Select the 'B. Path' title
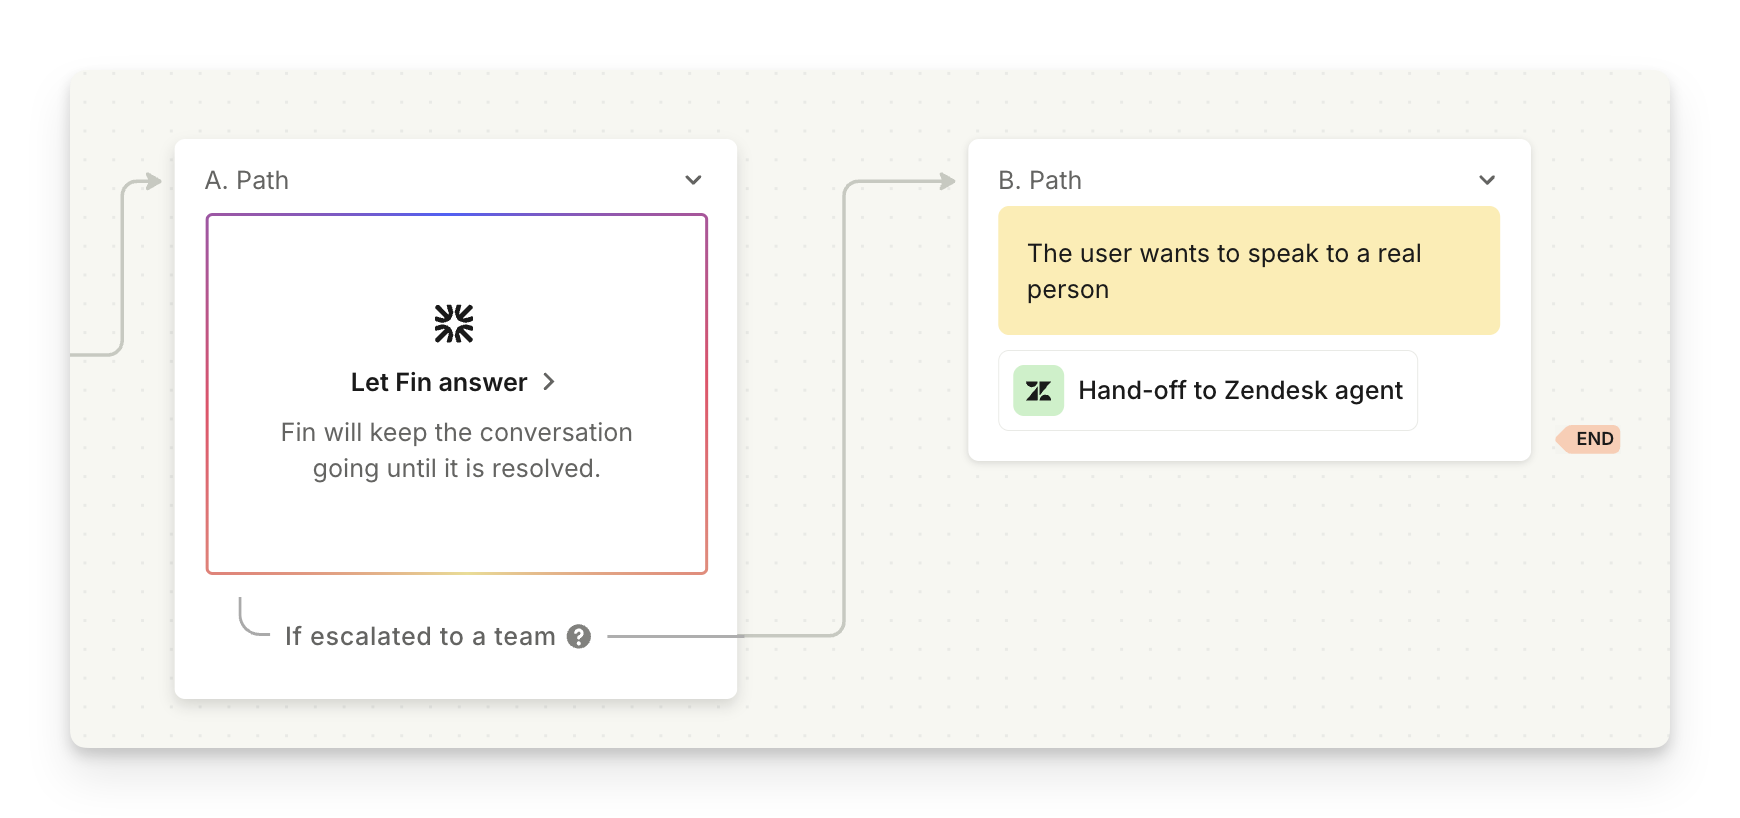The height and width of the screenshot is (818, 1740). pos(1040,181)
